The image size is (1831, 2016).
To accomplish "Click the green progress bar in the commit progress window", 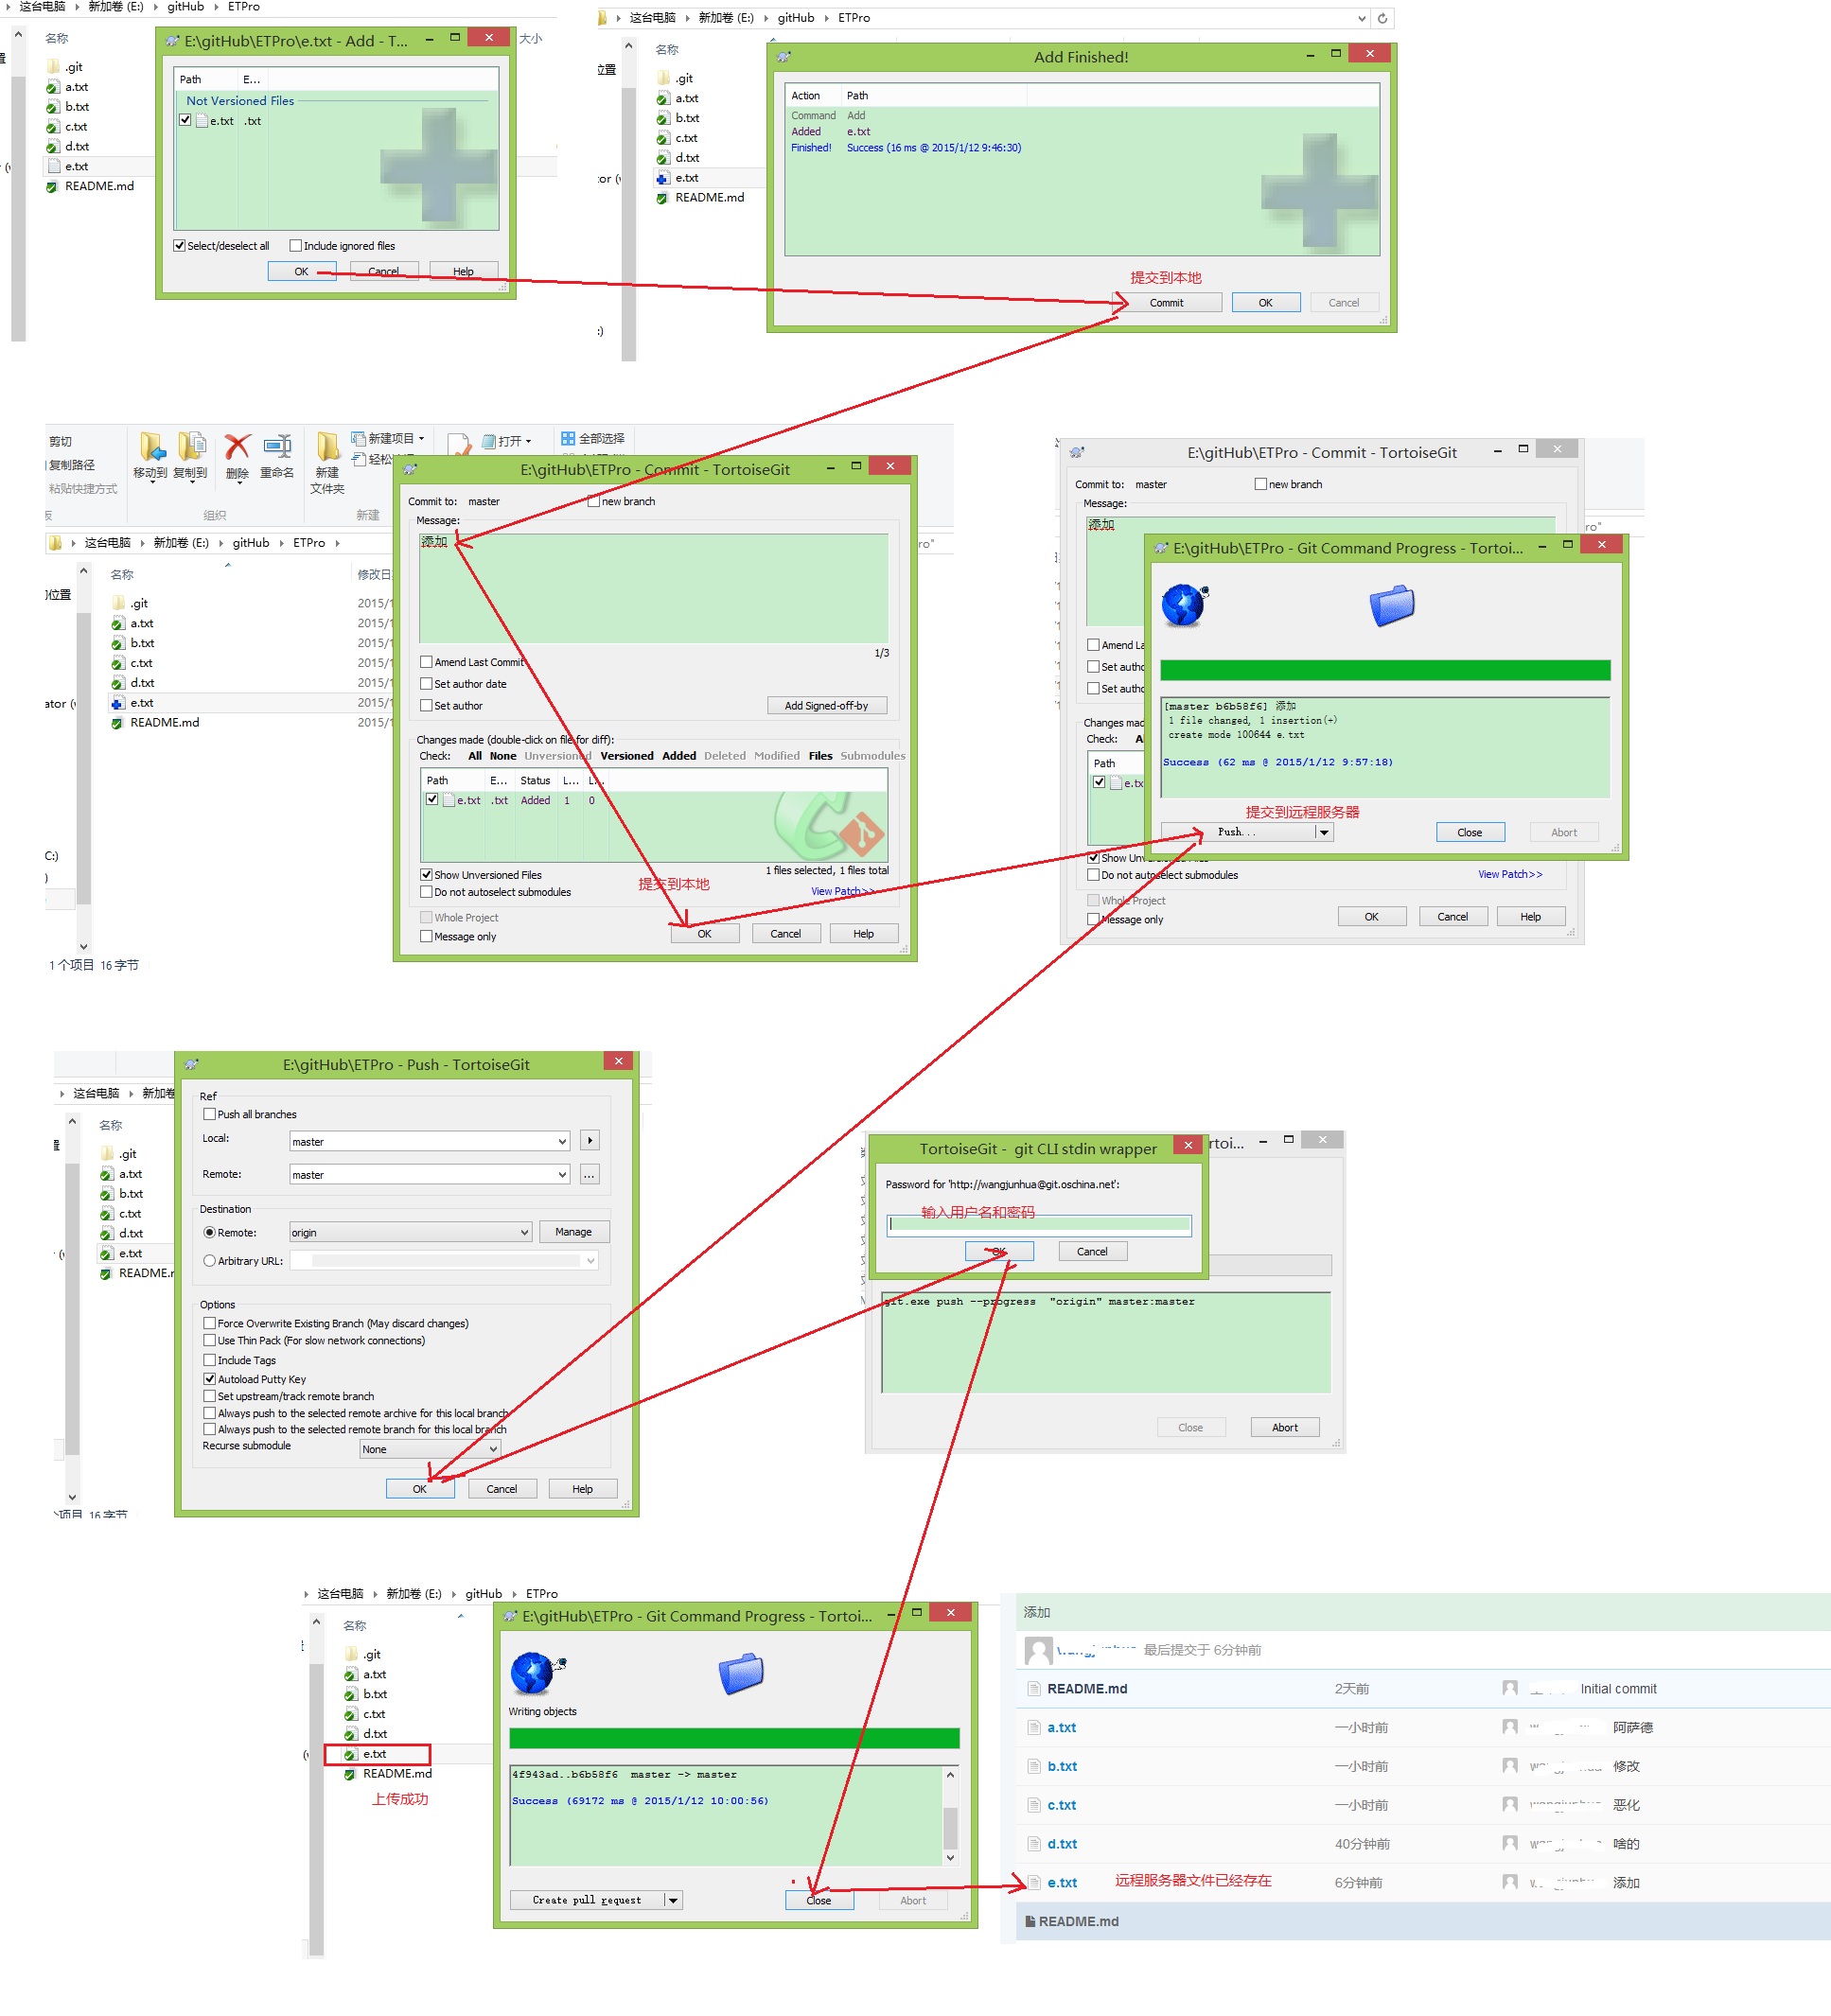I will (x=1385, y=670).
